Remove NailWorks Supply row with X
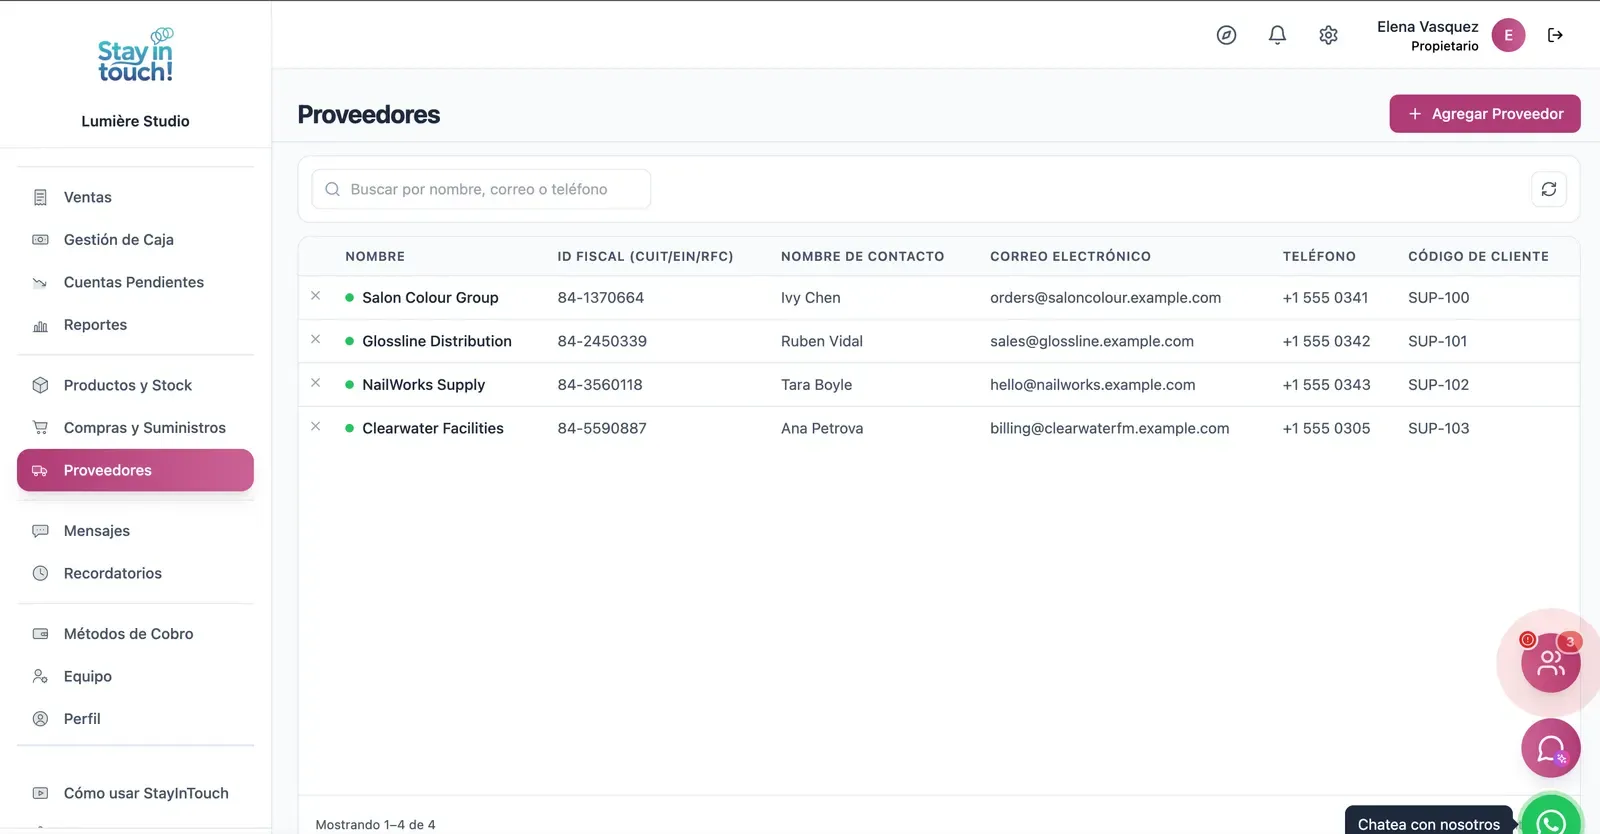This screenshot has height=834, width=1600. [315, 383]
